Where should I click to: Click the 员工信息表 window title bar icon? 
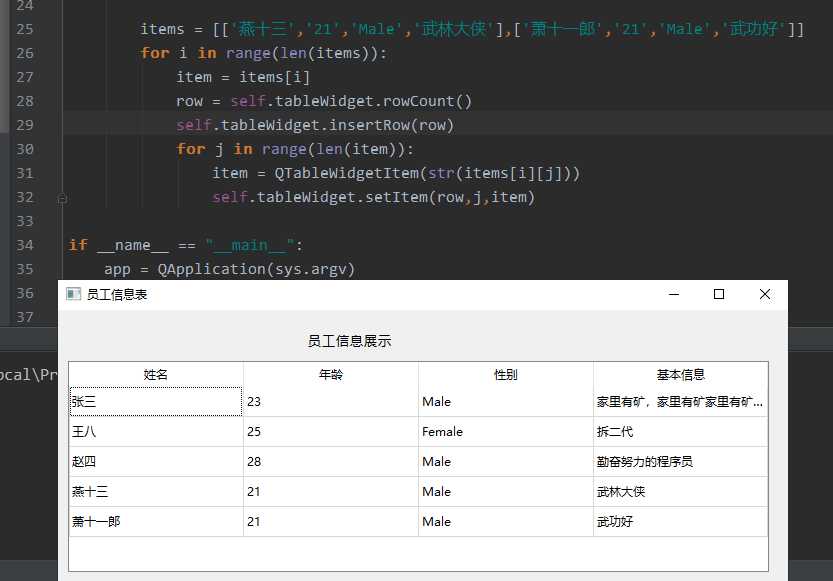[73, 293]
